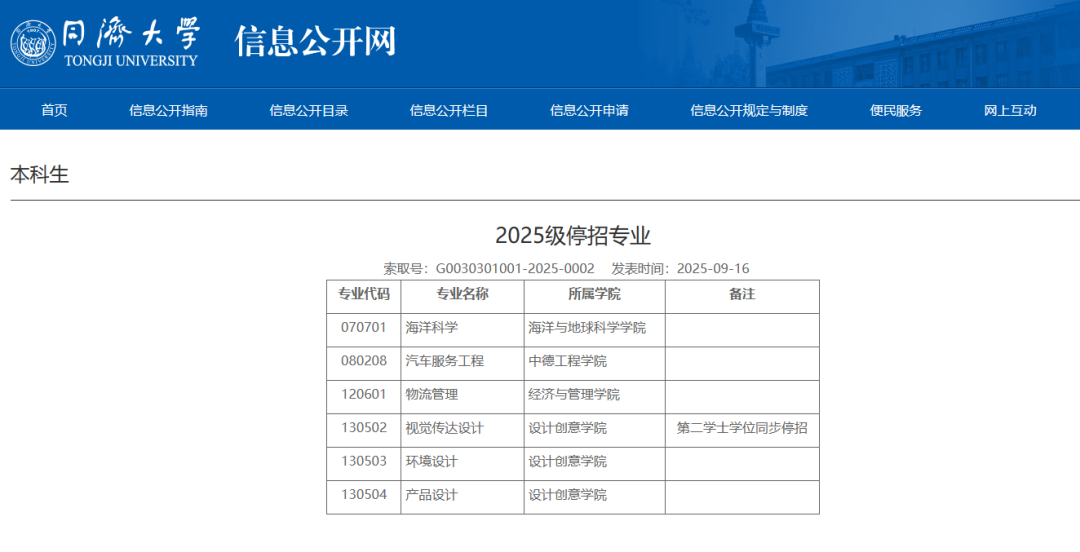Click the 汽车服务工程 table cell
The image size is (1080, 552).
pyautogui.click(x=444, y=361)
